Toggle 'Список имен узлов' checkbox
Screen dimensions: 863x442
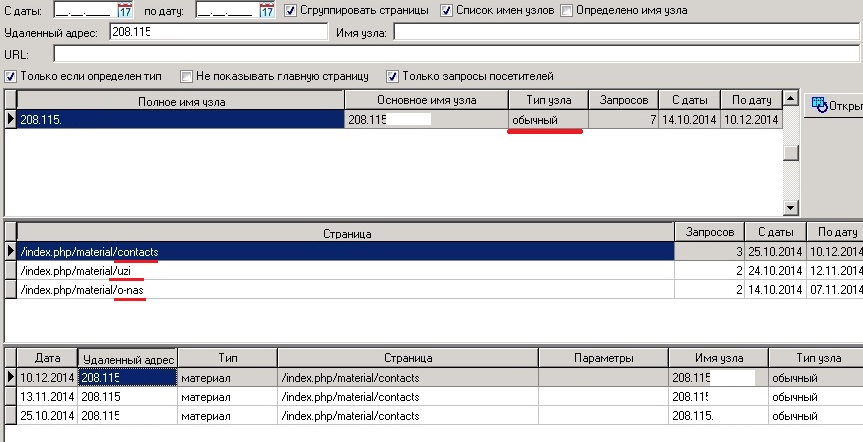click(x=446, y=10)
